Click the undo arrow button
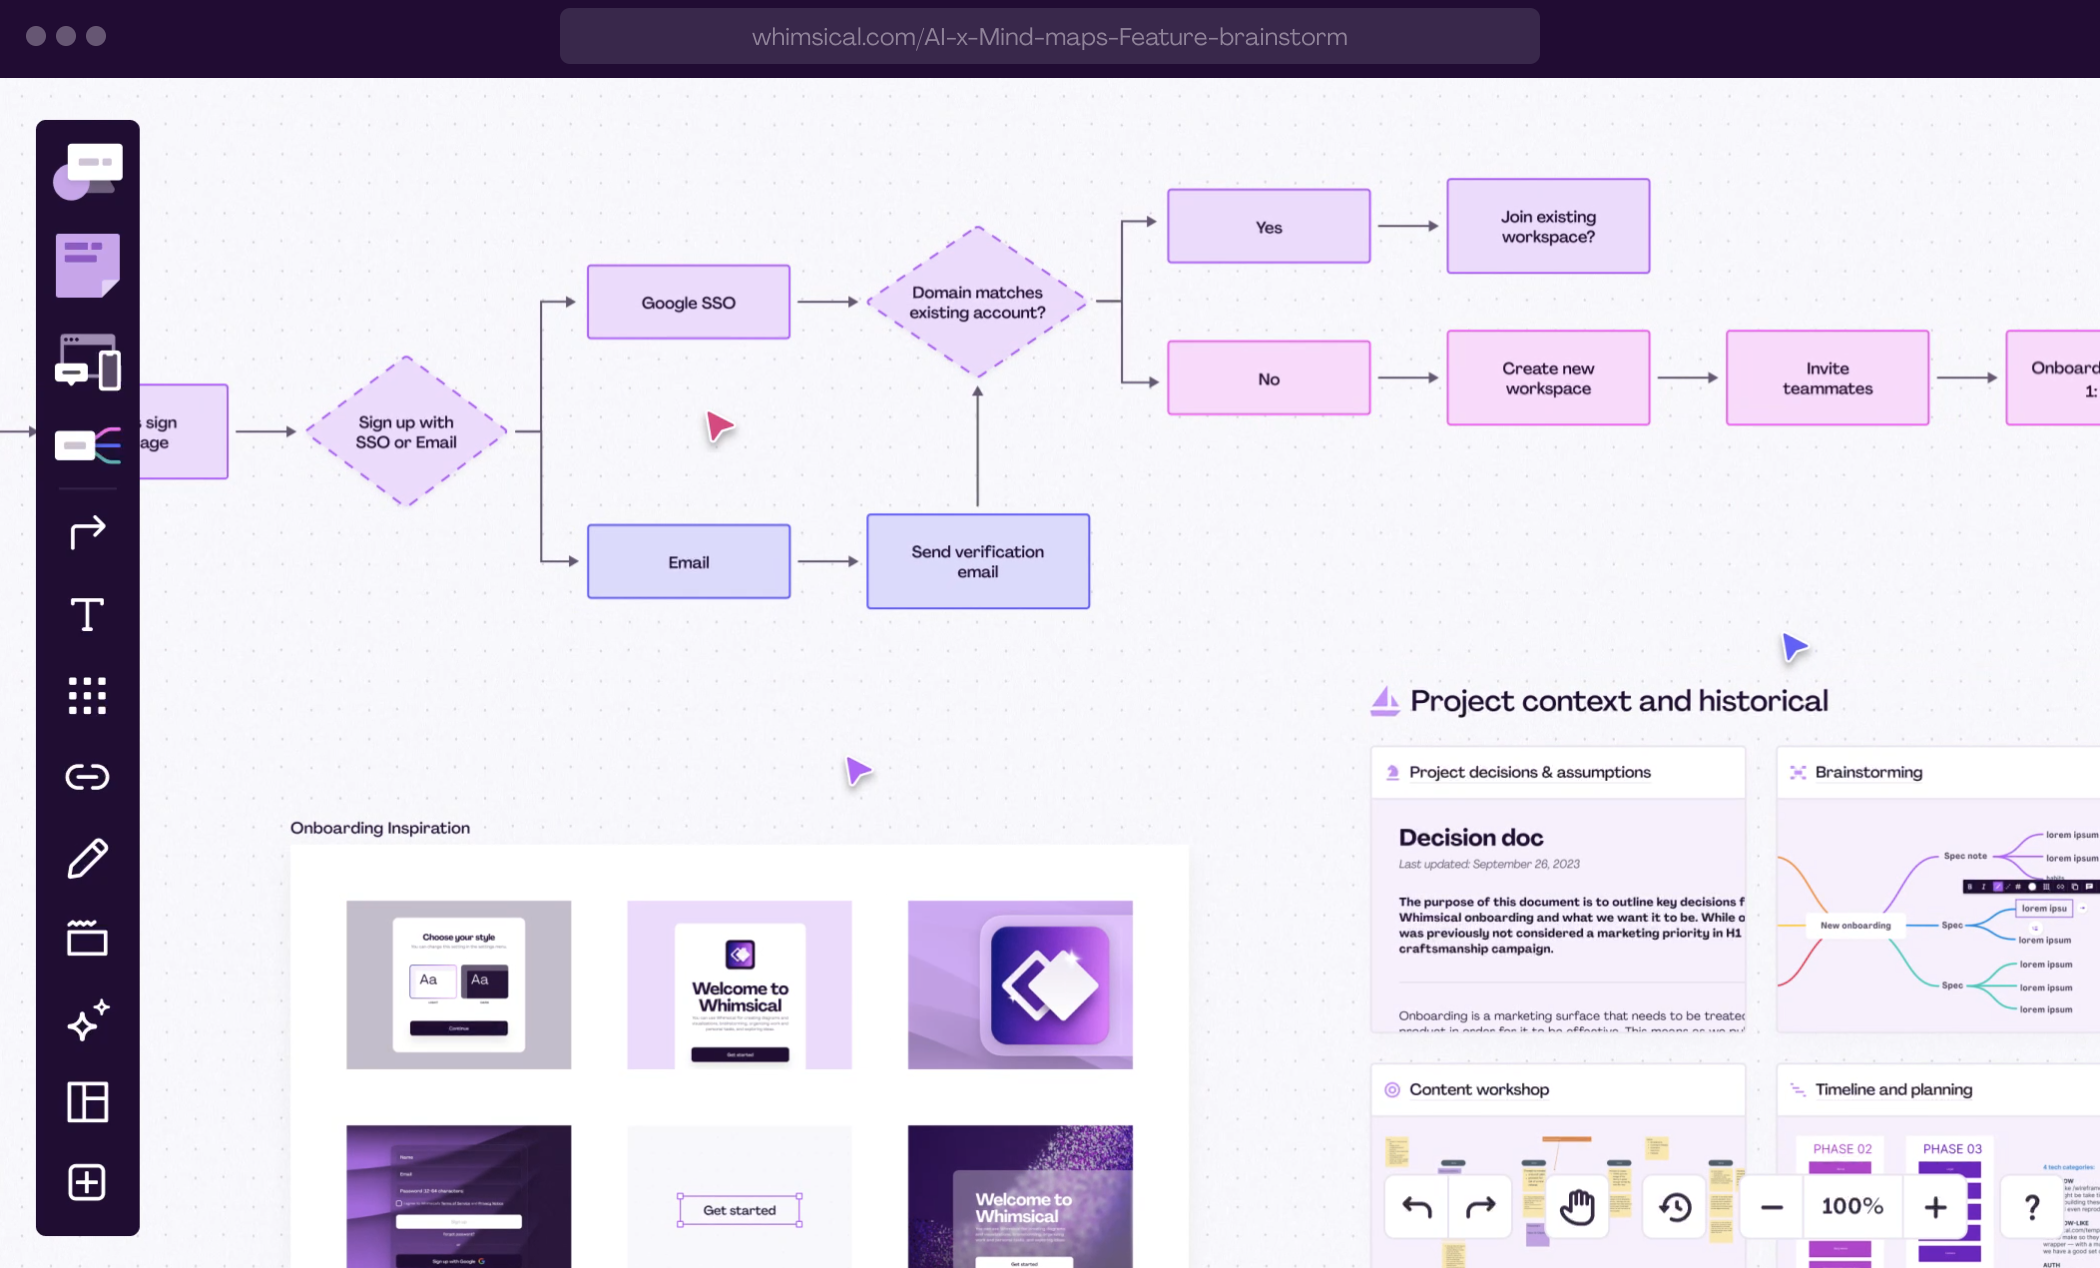Screen dimensions: 2100x1268 tap(1417, 1207)
